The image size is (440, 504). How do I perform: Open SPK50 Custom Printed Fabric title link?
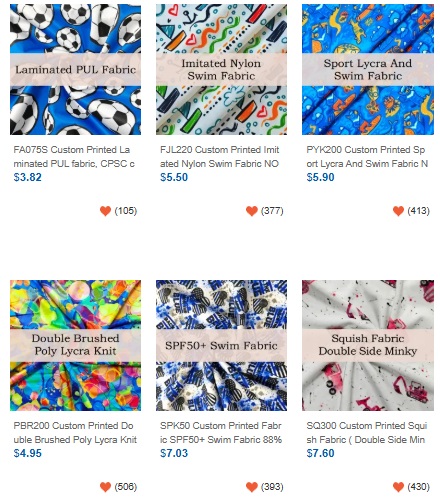point(221,433)
